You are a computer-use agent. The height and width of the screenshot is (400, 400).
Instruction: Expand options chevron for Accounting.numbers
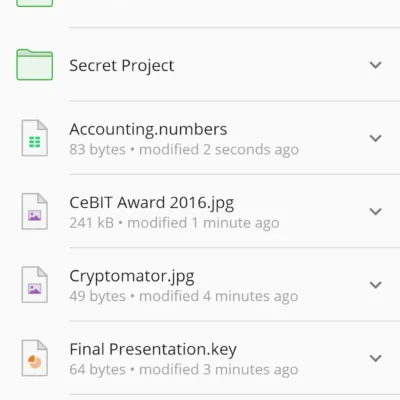[376, 138]
